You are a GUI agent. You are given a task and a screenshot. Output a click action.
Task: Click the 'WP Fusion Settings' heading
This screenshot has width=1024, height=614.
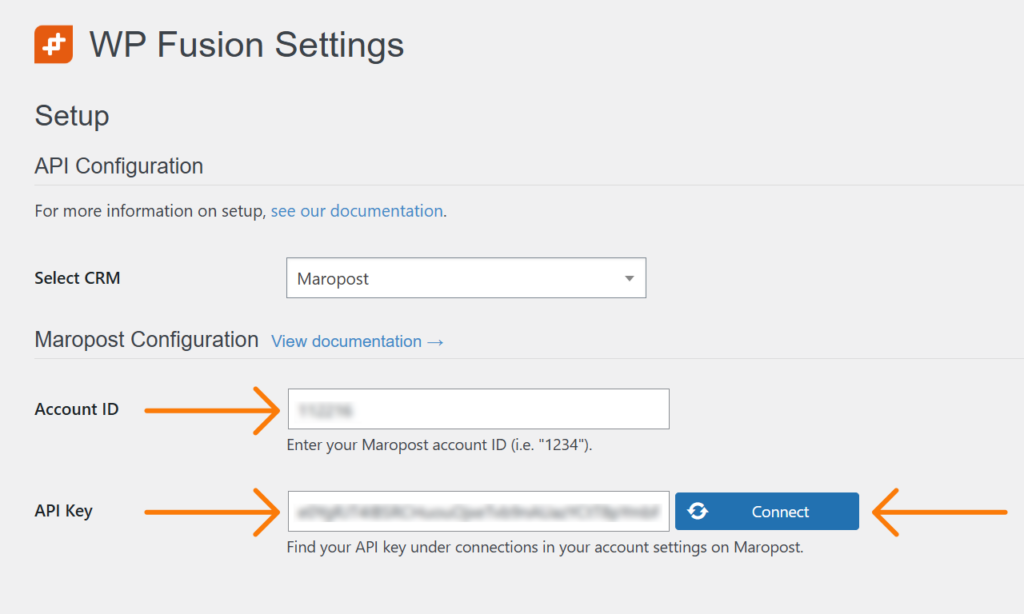click(246, 44)
